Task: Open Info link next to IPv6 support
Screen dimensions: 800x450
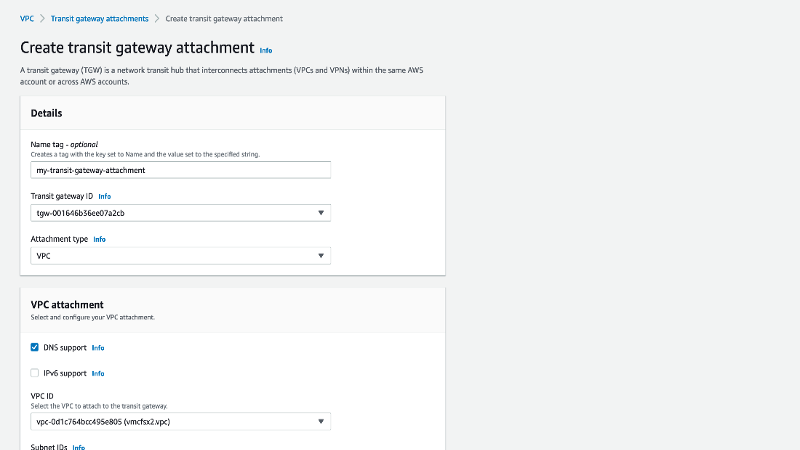Action: 98,373
